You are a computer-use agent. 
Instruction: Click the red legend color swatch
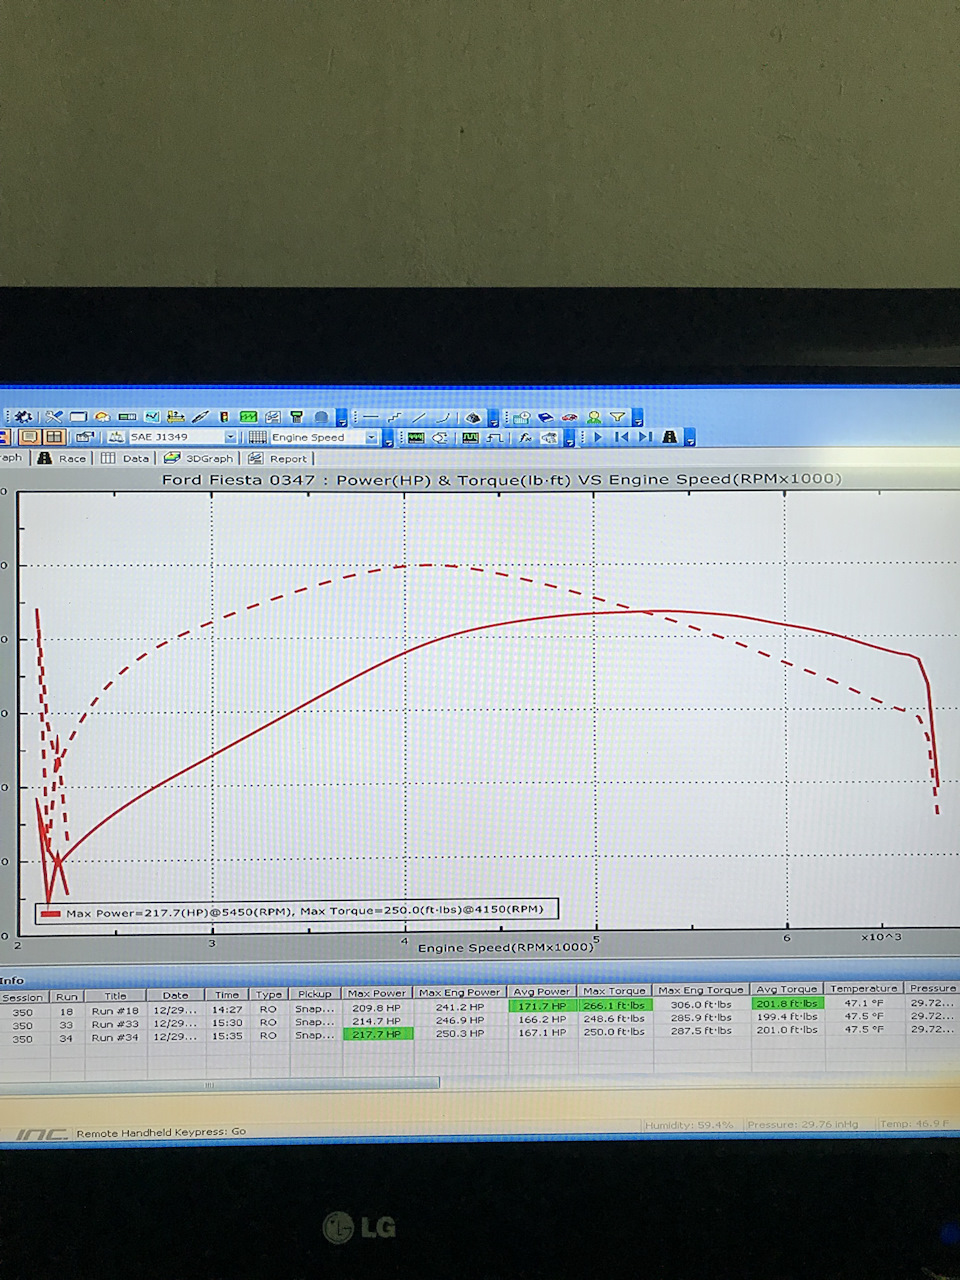tap(50, 913)
